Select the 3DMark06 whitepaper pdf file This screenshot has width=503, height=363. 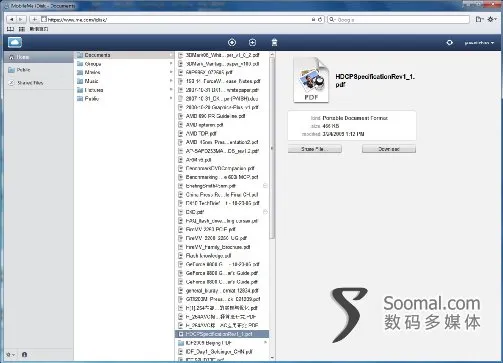222,55
